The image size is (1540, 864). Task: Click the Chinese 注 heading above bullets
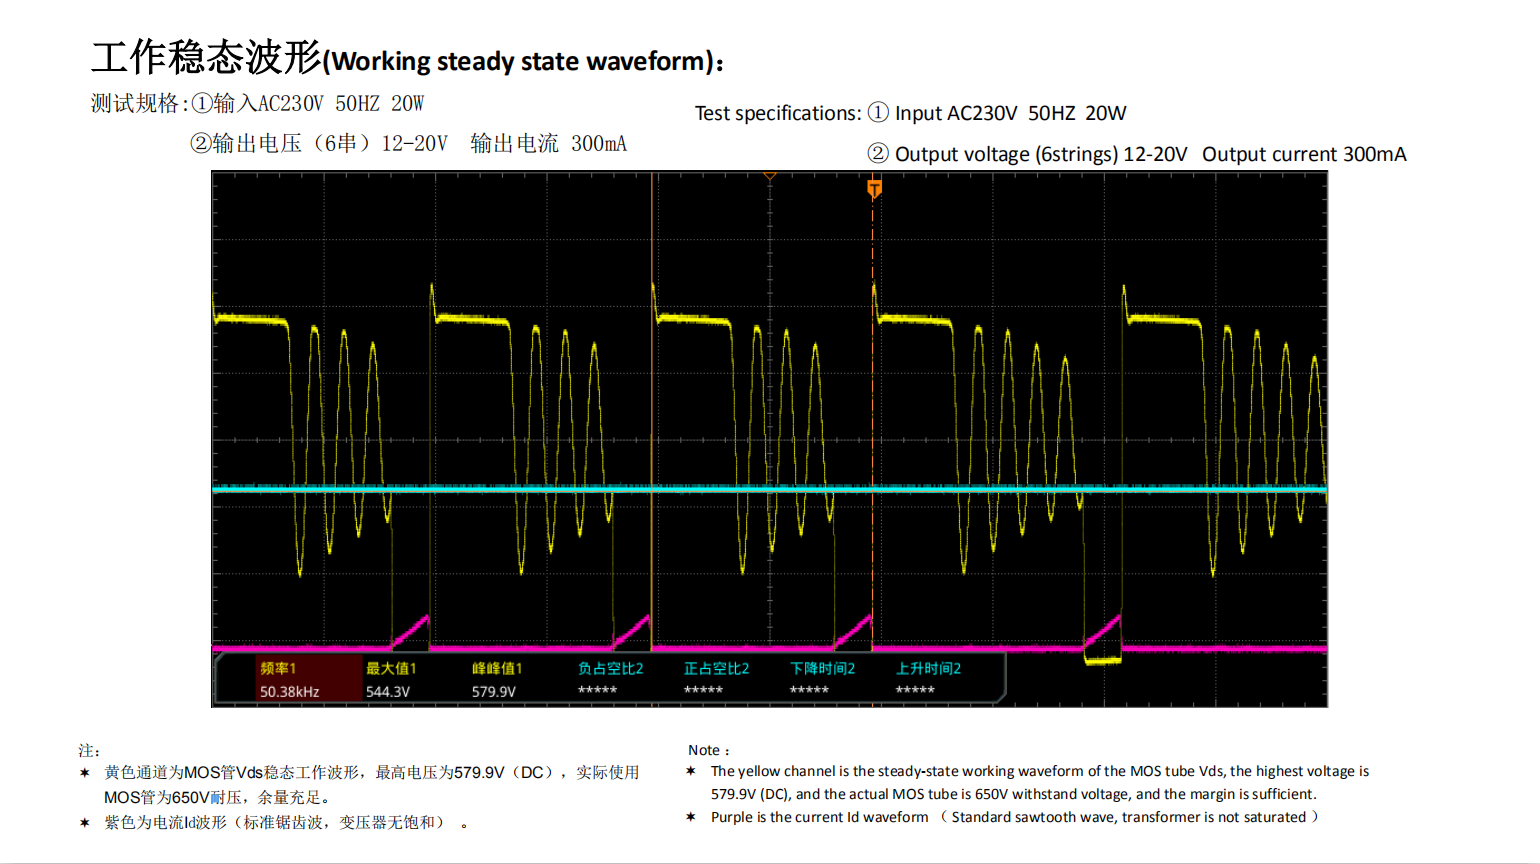(x=89, y=750)
